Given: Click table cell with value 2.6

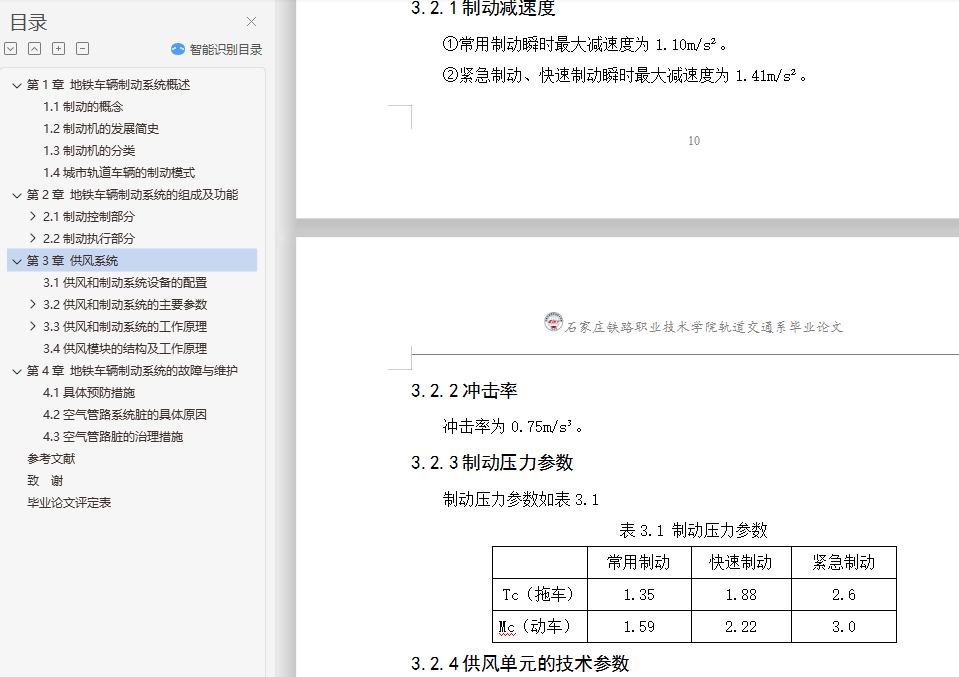Looking at the screenshot, I should pos(843,594).
